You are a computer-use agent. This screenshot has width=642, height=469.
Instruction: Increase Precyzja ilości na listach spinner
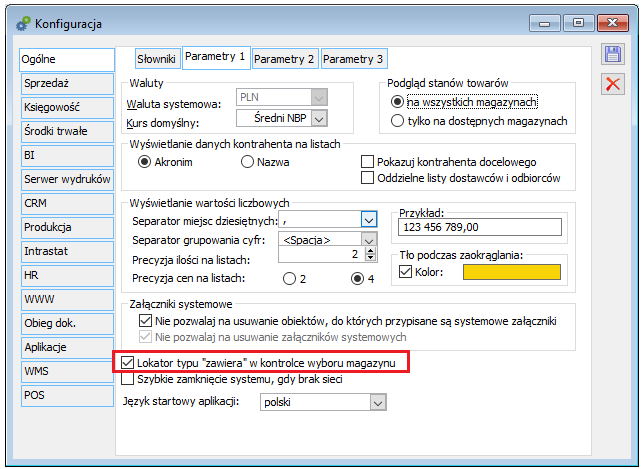coord(370,251)
